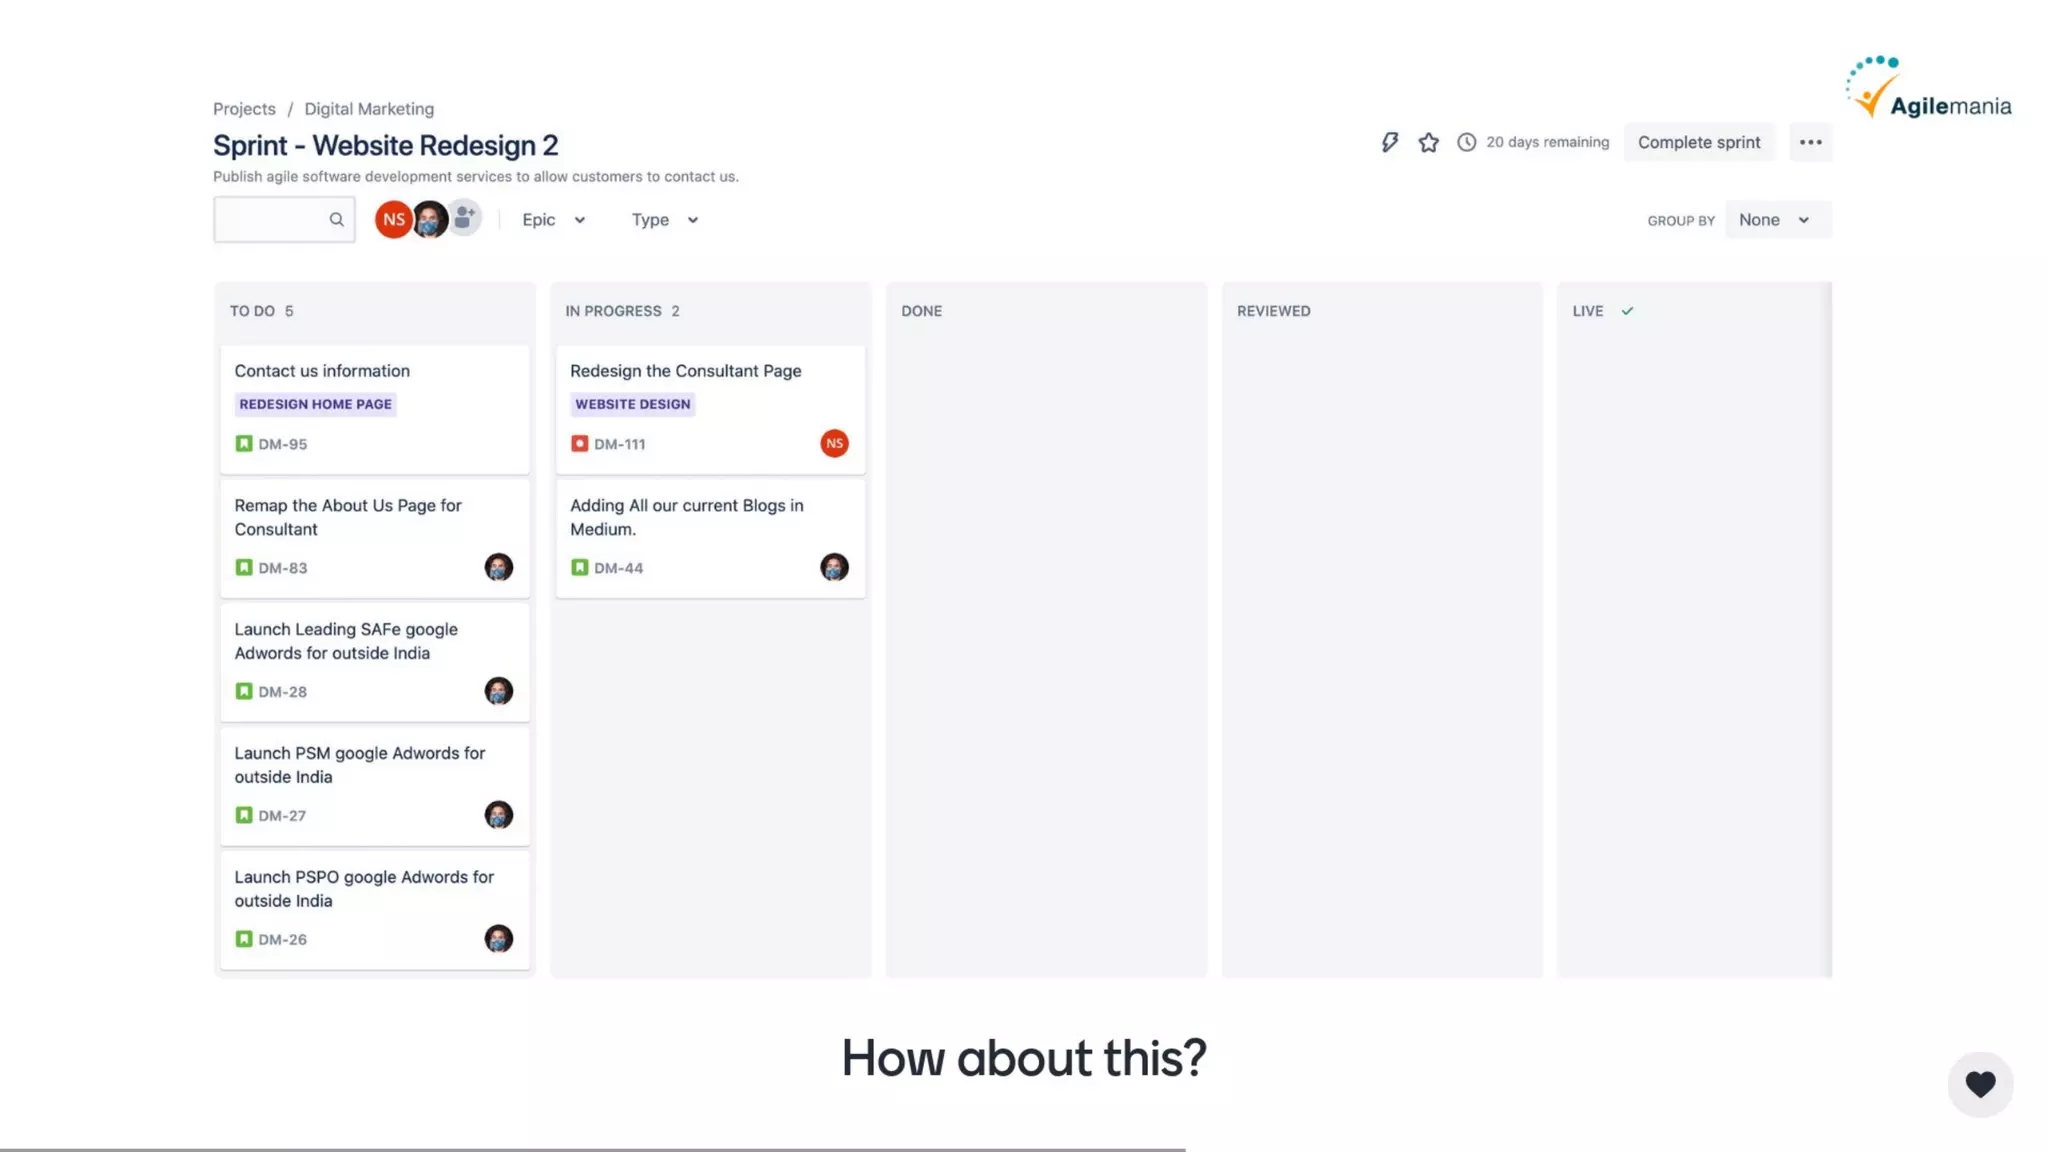Click the REVIEWED column header
2048x1152 pixels.
pyautogui.click(x=1273, y=311)
